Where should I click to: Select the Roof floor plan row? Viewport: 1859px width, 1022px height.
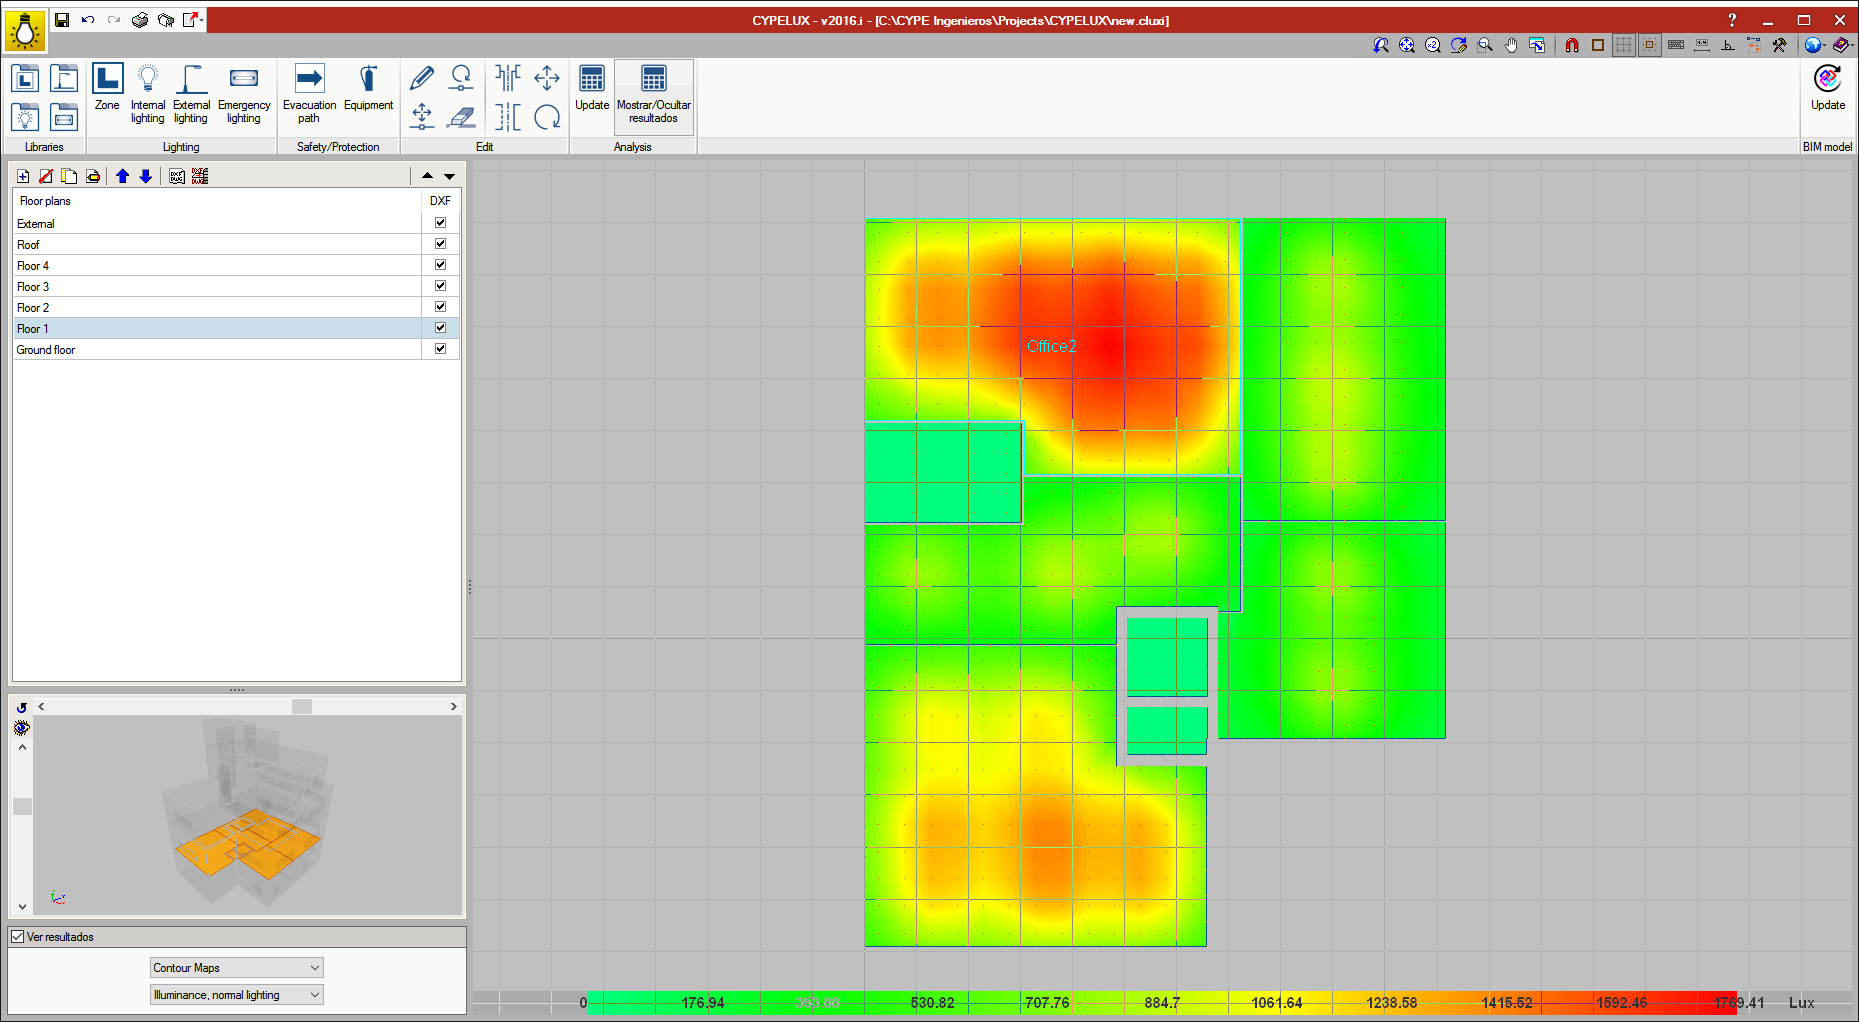click(x=217, y=244)
